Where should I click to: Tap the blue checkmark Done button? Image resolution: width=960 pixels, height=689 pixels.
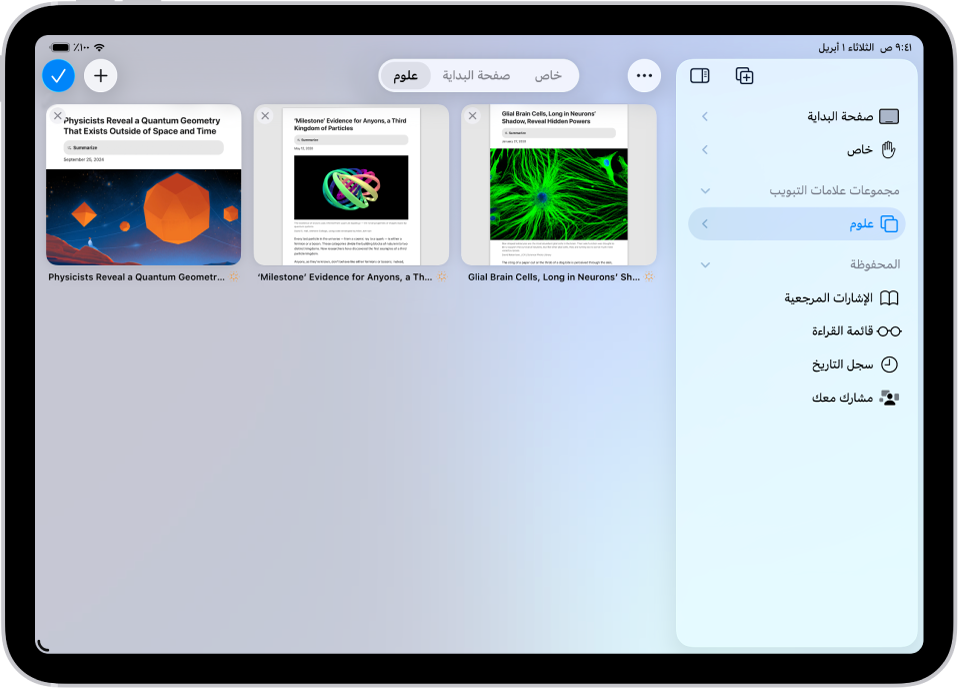58,76
